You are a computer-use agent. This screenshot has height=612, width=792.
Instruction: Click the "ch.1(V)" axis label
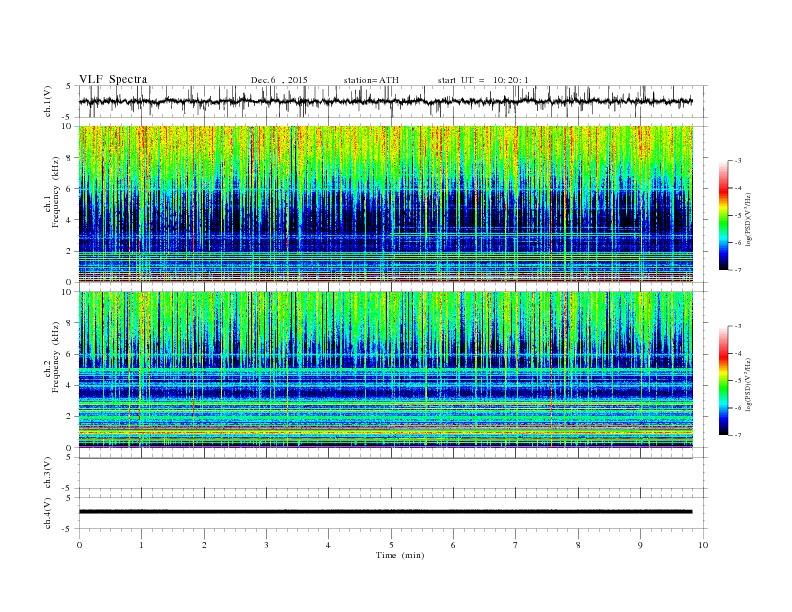(48, 101)
